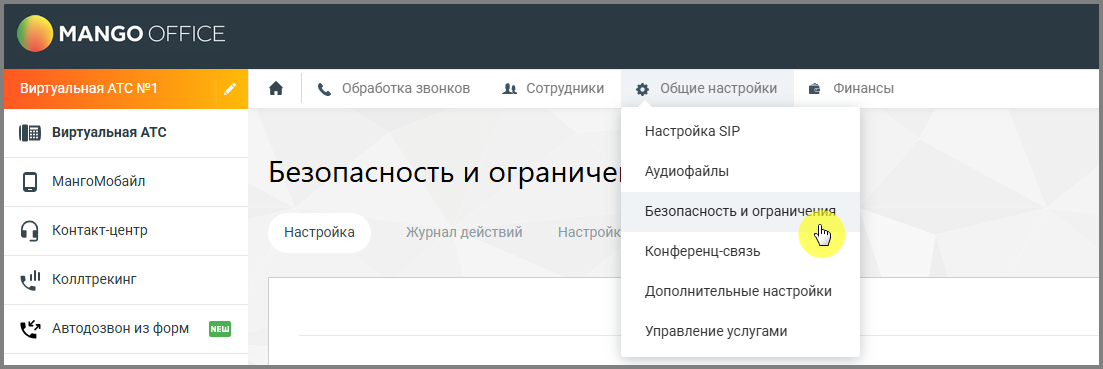Click the desk phone icon for Виртуальная АТС
1103x369 pixels.
(30, 133)
